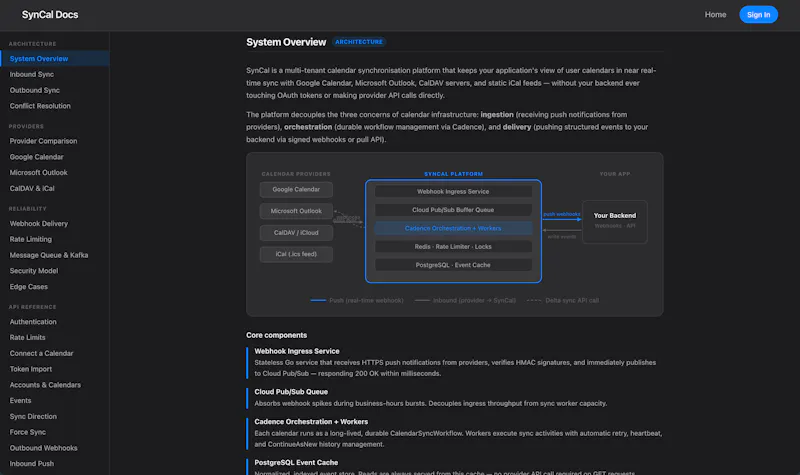Click Cloud Pub/Sub Queue component heading
800x475 pixels.
(x=291, y=392)
